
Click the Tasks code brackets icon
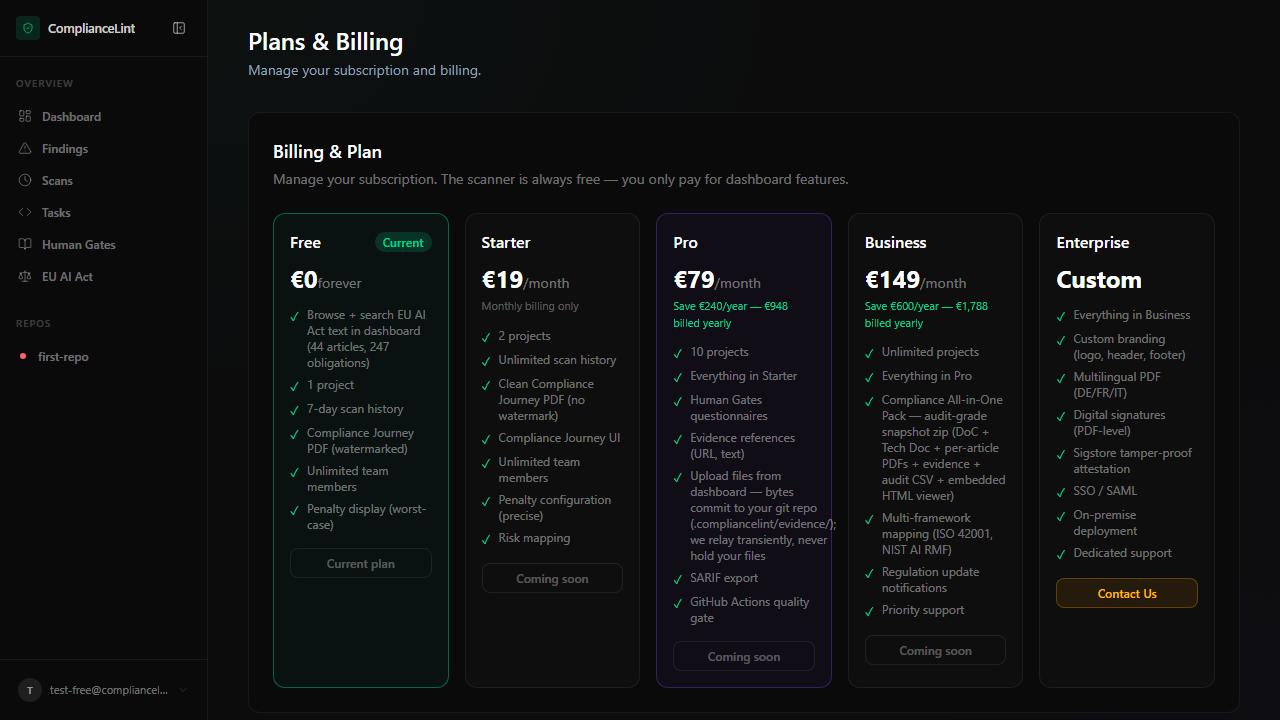(x=25, y=213)
